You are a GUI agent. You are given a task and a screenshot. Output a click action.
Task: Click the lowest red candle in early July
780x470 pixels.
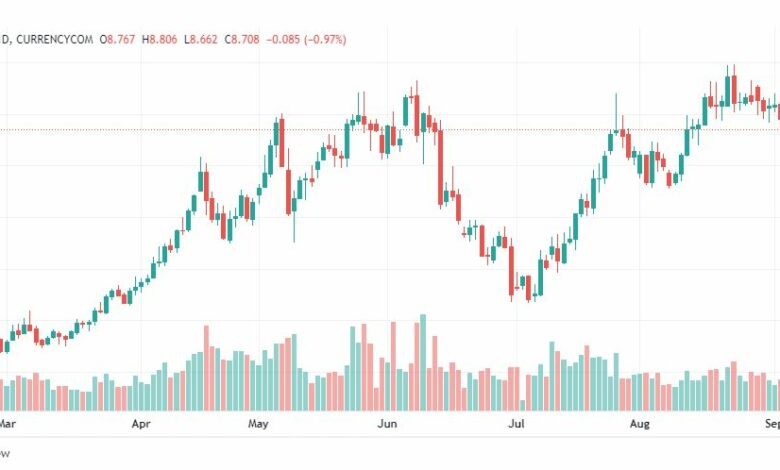528,288
